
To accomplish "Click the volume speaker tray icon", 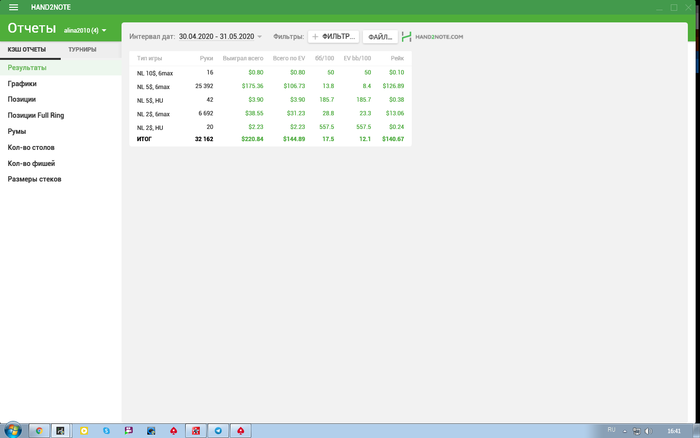I will click(648, 431).
